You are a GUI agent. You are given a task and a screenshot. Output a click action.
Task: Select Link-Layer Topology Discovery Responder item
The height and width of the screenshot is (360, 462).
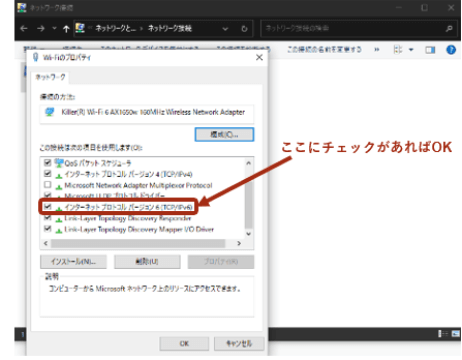[x=128, y=218]
